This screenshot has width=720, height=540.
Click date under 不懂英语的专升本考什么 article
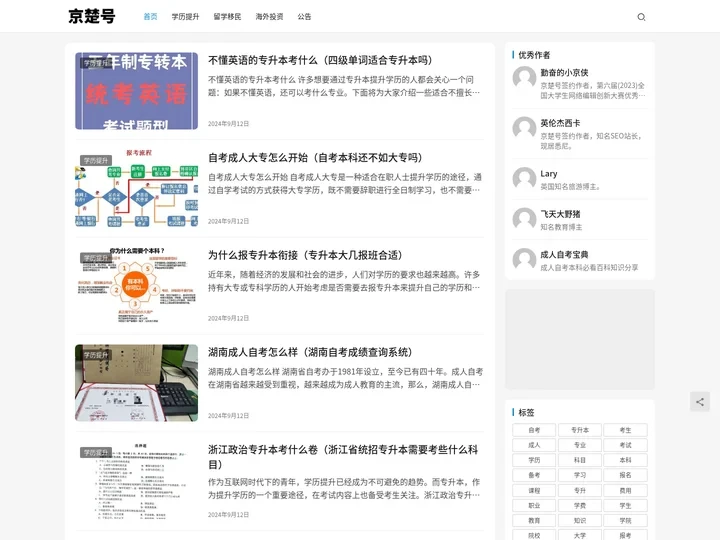[x=228, y=124]
